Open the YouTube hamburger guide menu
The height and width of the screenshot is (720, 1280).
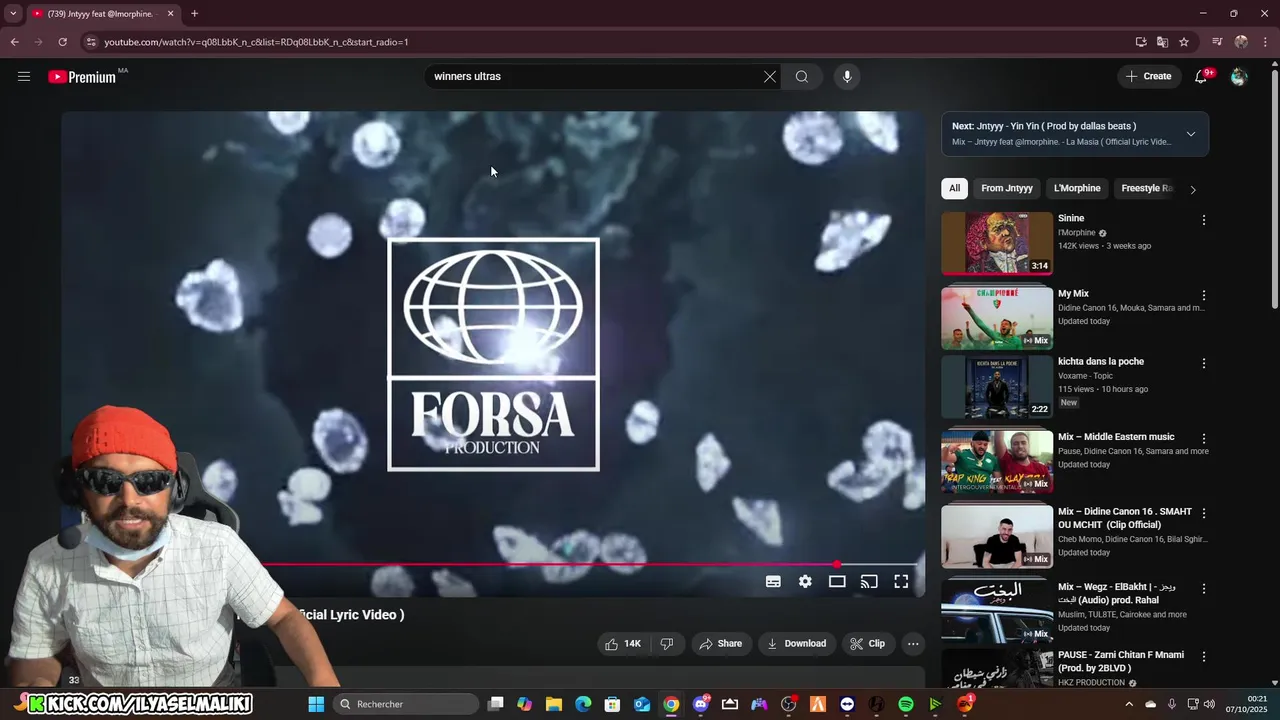[x=24, y=76]
